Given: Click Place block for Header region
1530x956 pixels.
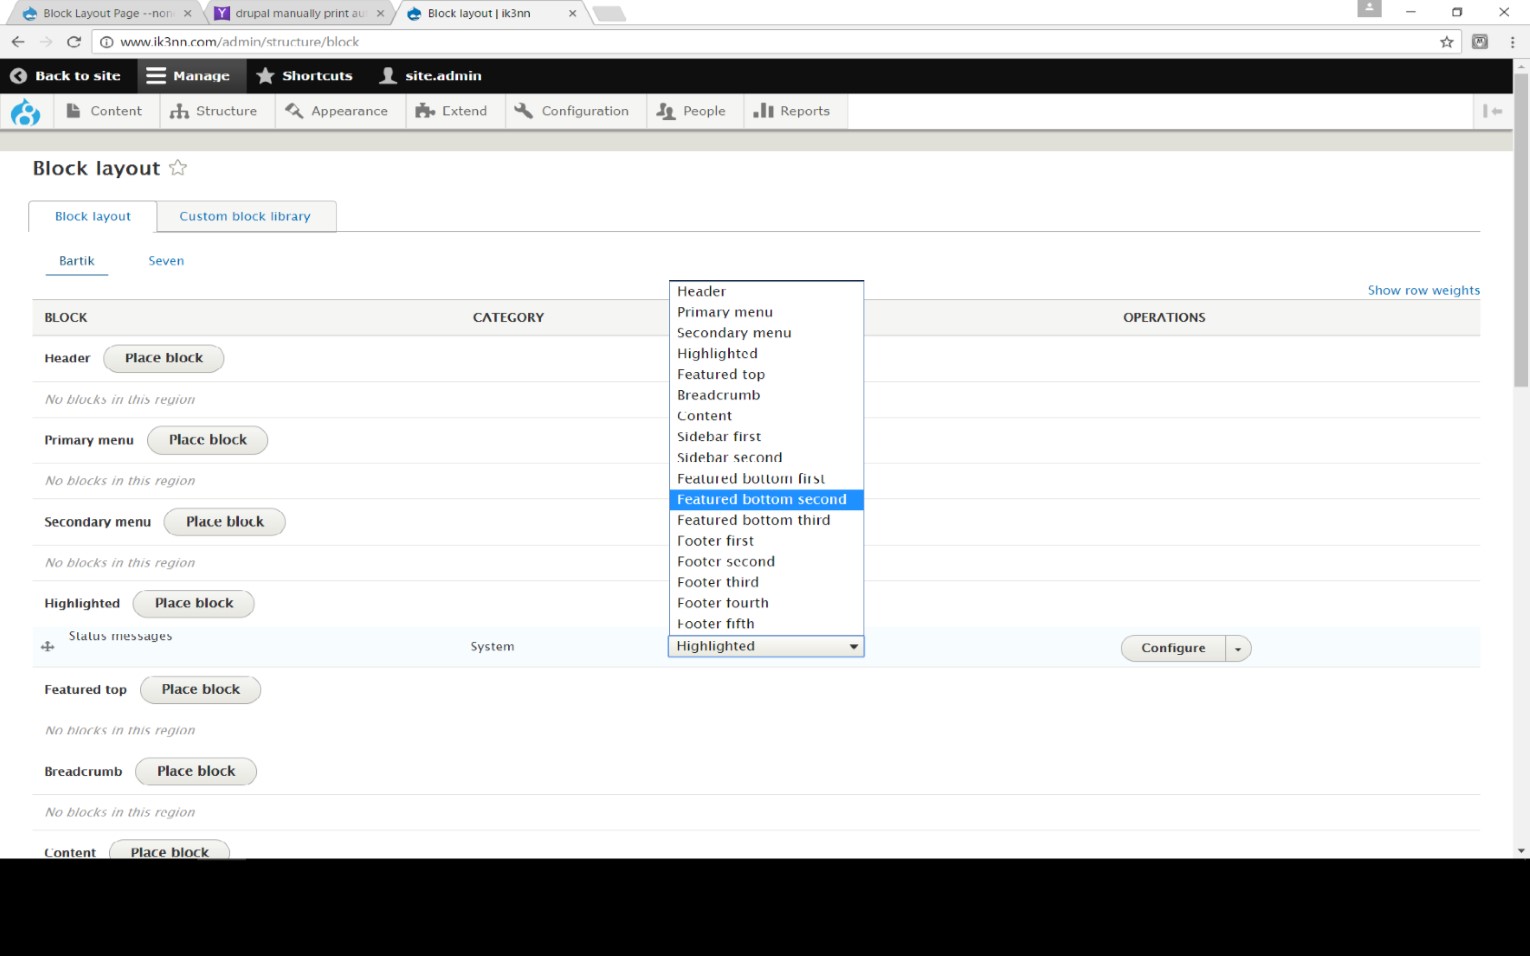Looking at the screenshot, I should pyautogui.click(x=164, y=358).
